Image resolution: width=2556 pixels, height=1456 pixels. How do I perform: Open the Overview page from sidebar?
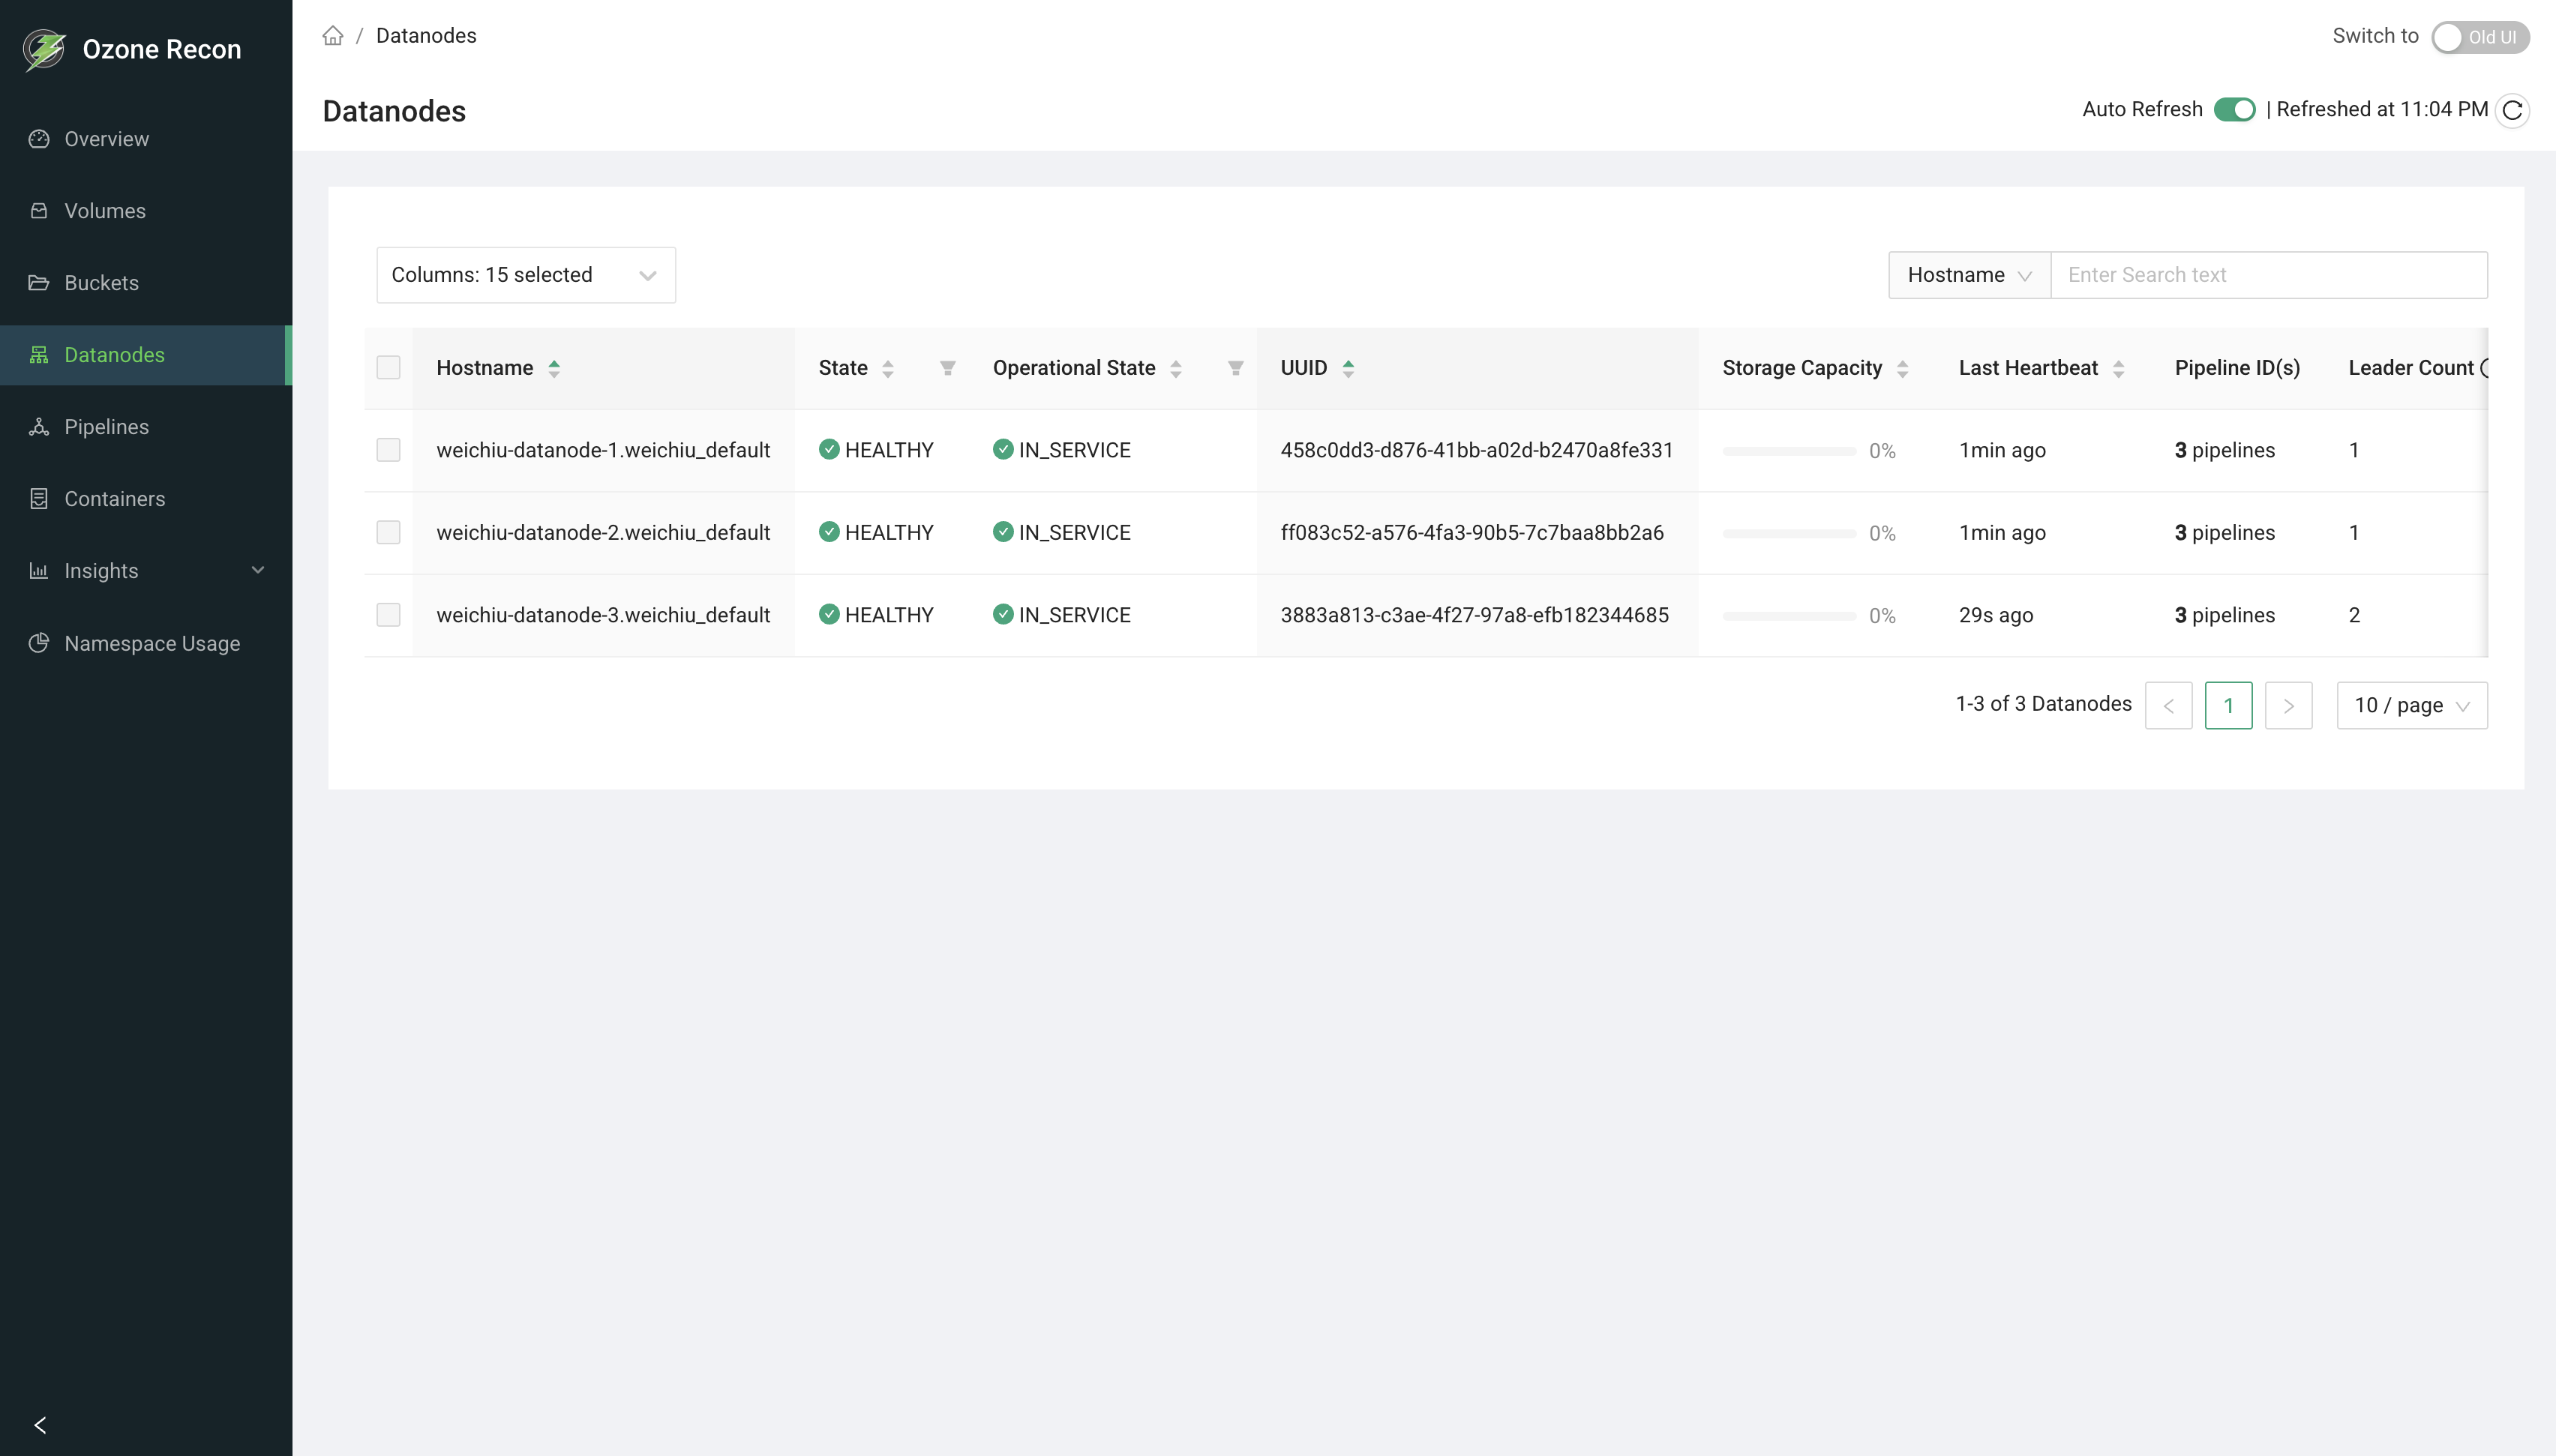tap(106, 138)
